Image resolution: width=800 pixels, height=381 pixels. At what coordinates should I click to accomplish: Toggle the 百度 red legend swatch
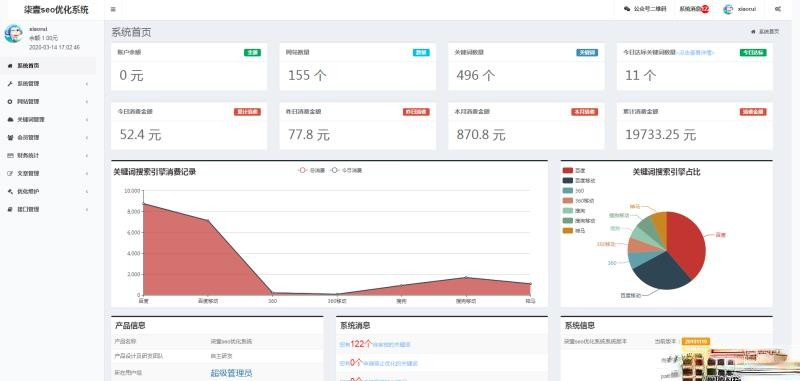click(568, 170)
